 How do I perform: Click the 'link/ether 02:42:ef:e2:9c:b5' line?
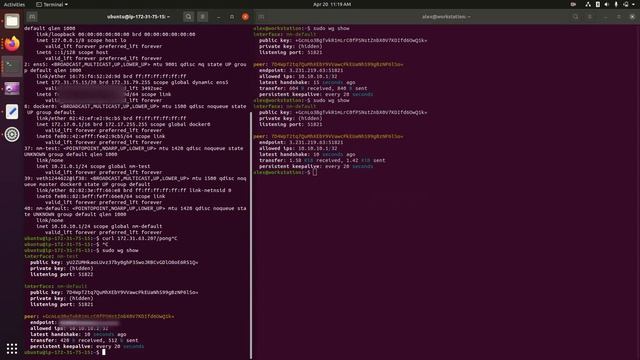[111, 118]
